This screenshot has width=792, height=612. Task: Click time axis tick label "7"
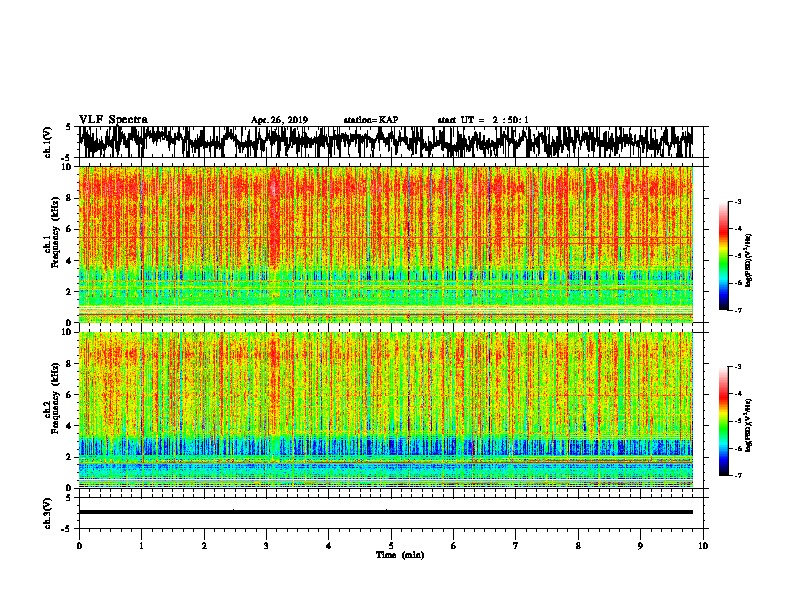pyautogui.click(x=516, y=546)
